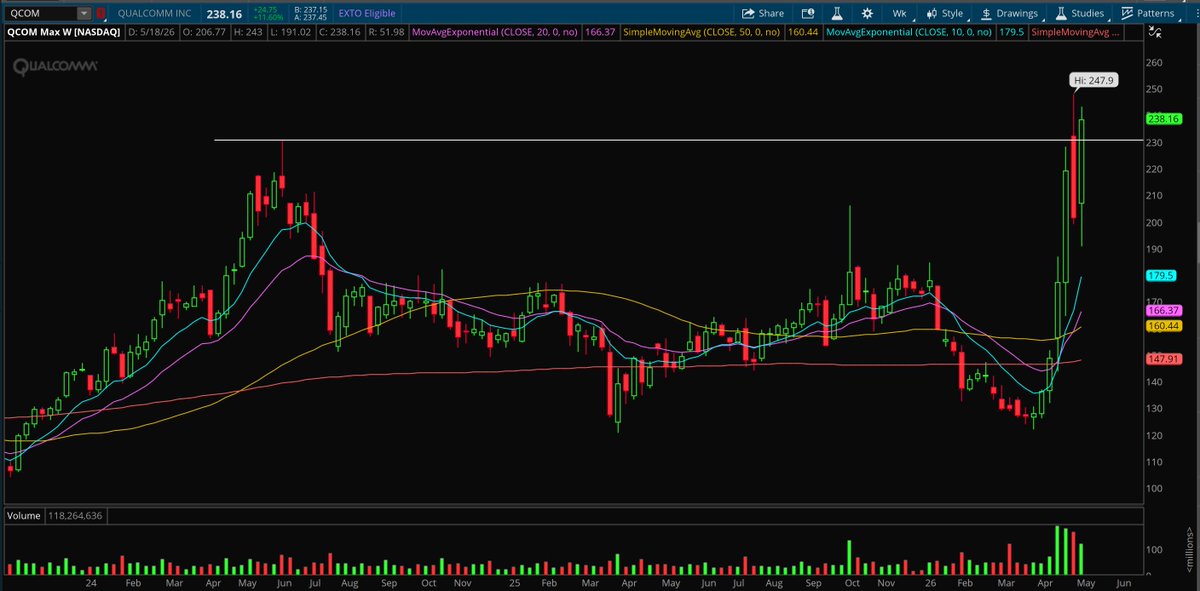The image size is (1200, 591).
Task: Open the symbol dropdown arrow beside QCOM
Action: [x=84, y=14]
